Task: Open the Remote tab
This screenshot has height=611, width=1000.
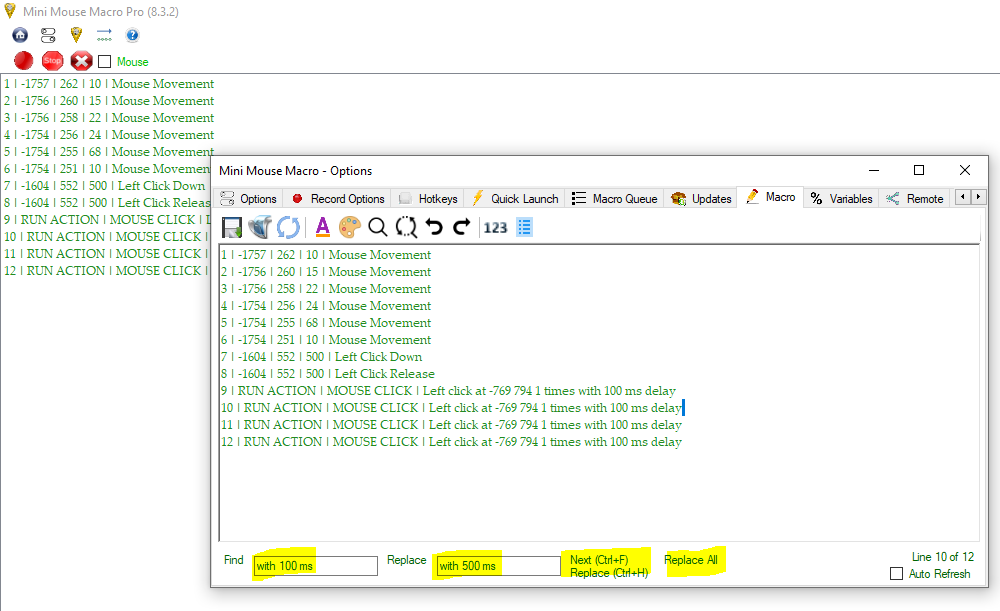Action: 915,199
